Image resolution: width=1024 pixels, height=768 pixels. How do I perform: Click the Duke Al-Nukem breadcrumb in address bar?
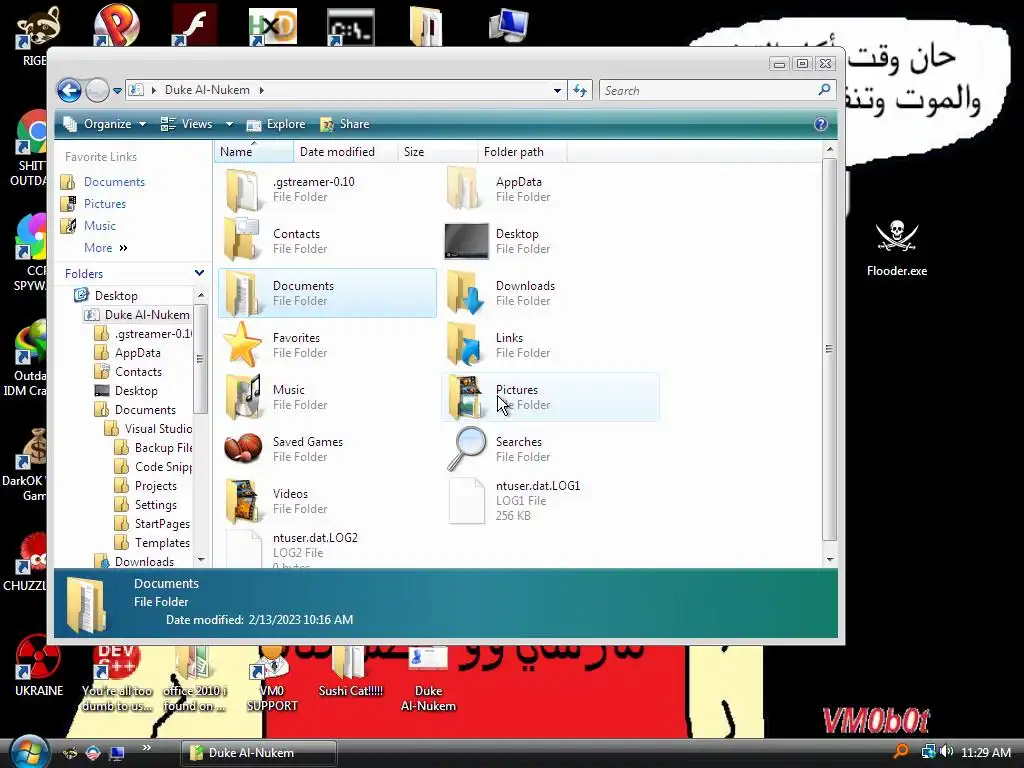[x=207, y=90]
